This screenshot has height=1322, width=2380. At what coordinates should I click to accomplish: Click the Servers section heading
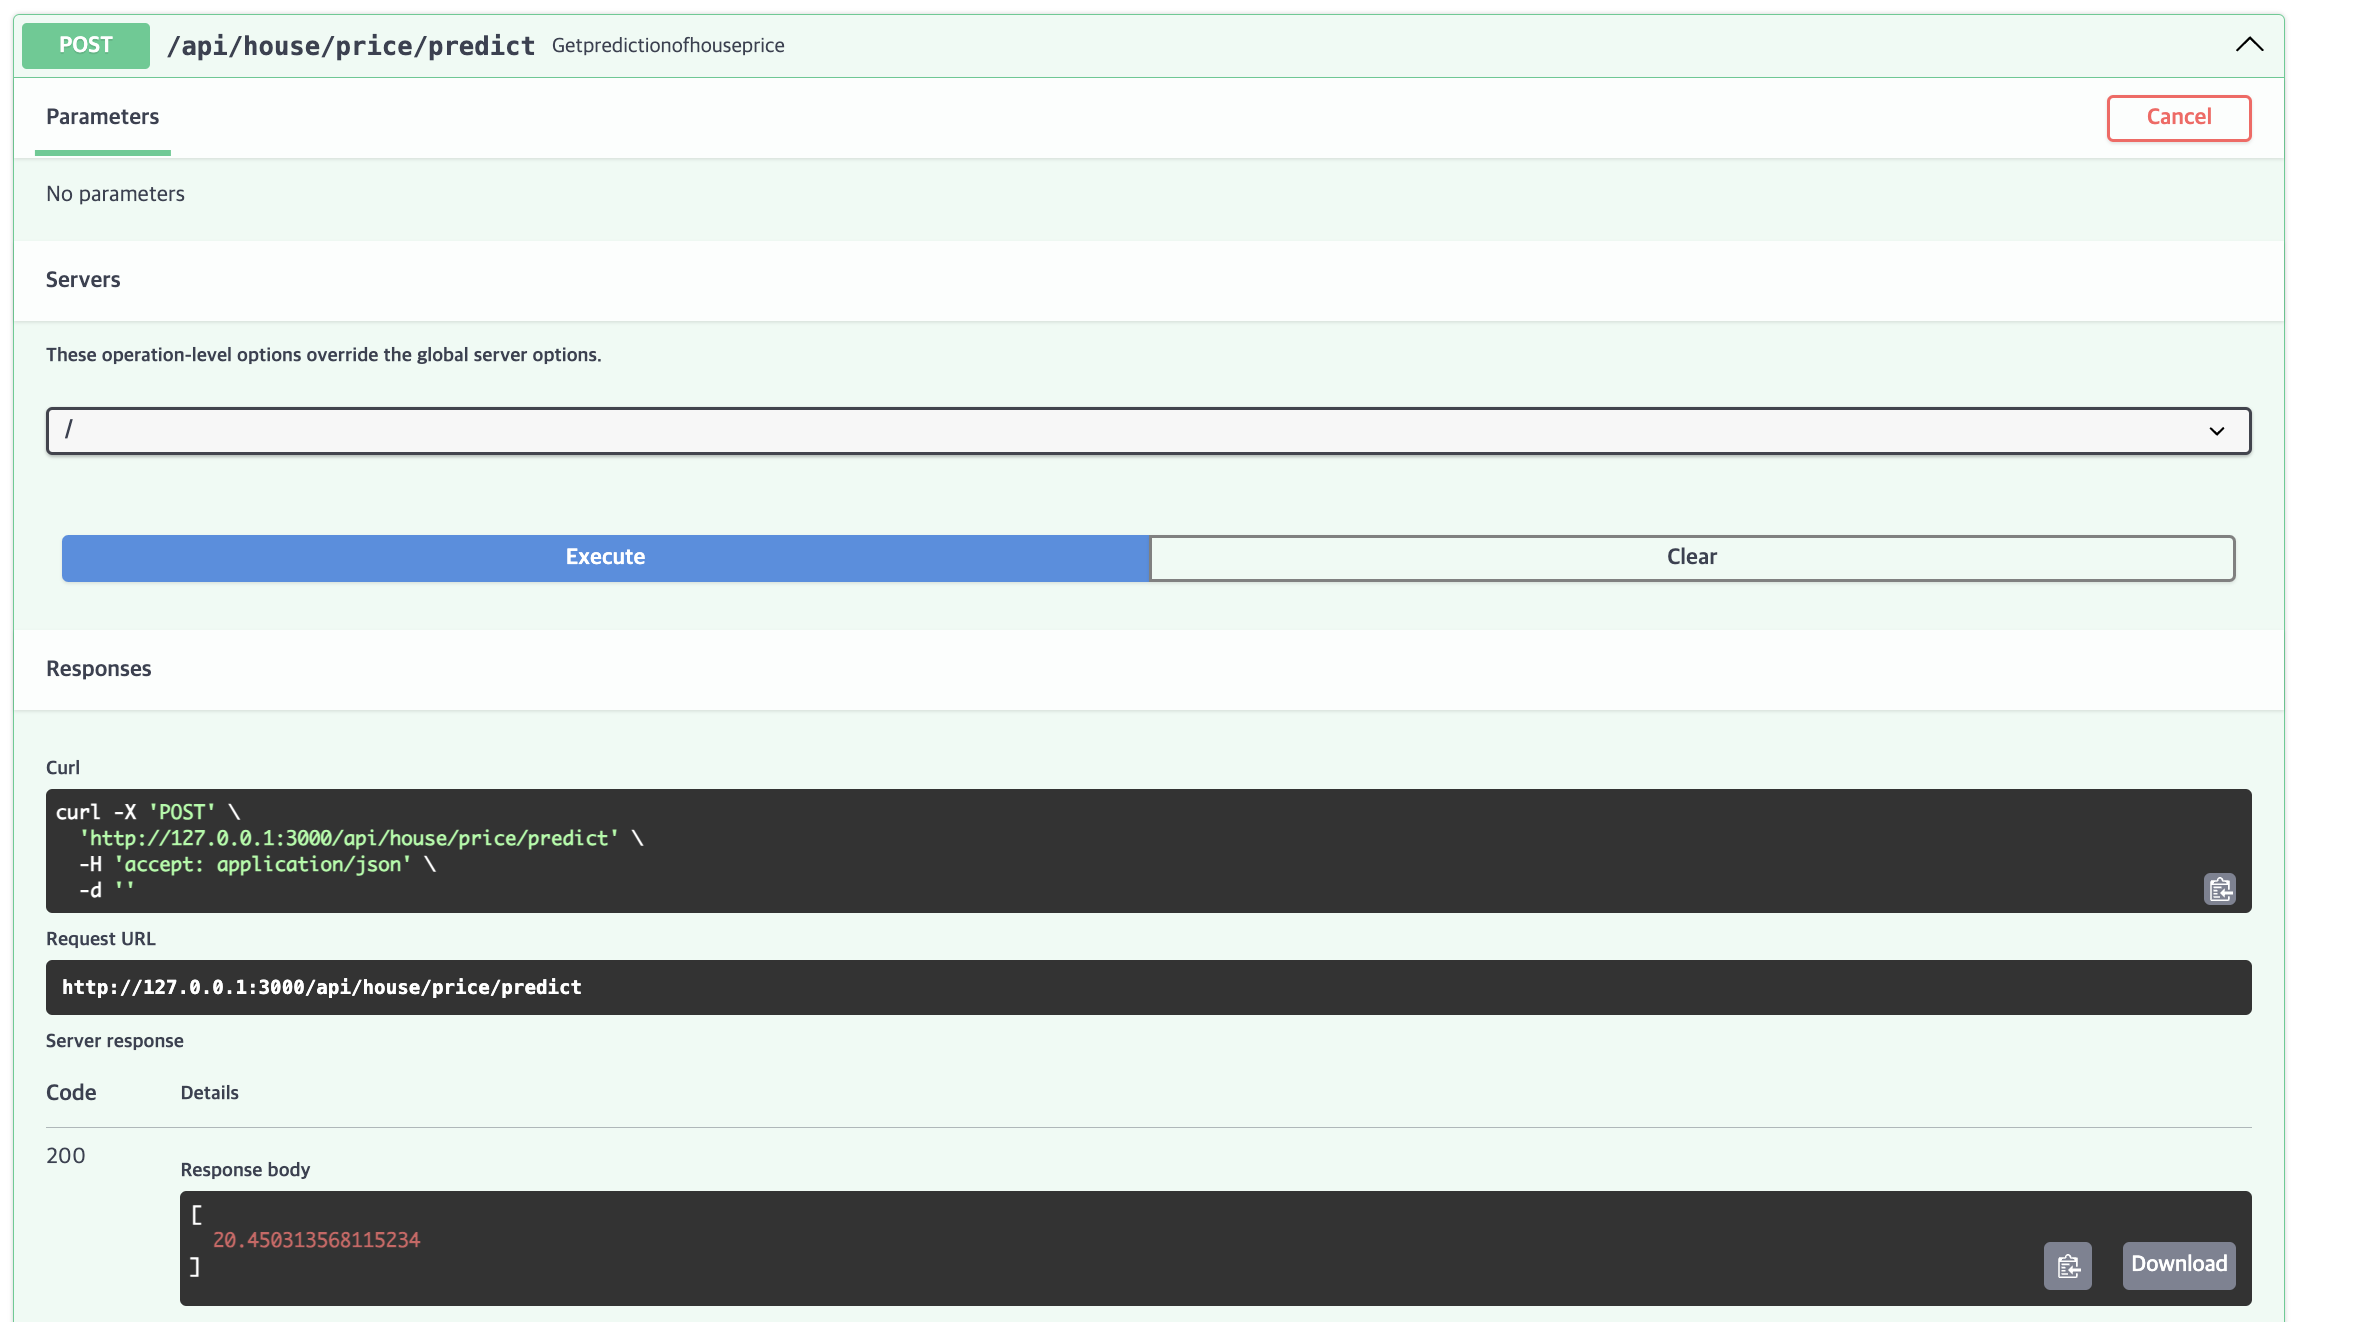[83, 280]
